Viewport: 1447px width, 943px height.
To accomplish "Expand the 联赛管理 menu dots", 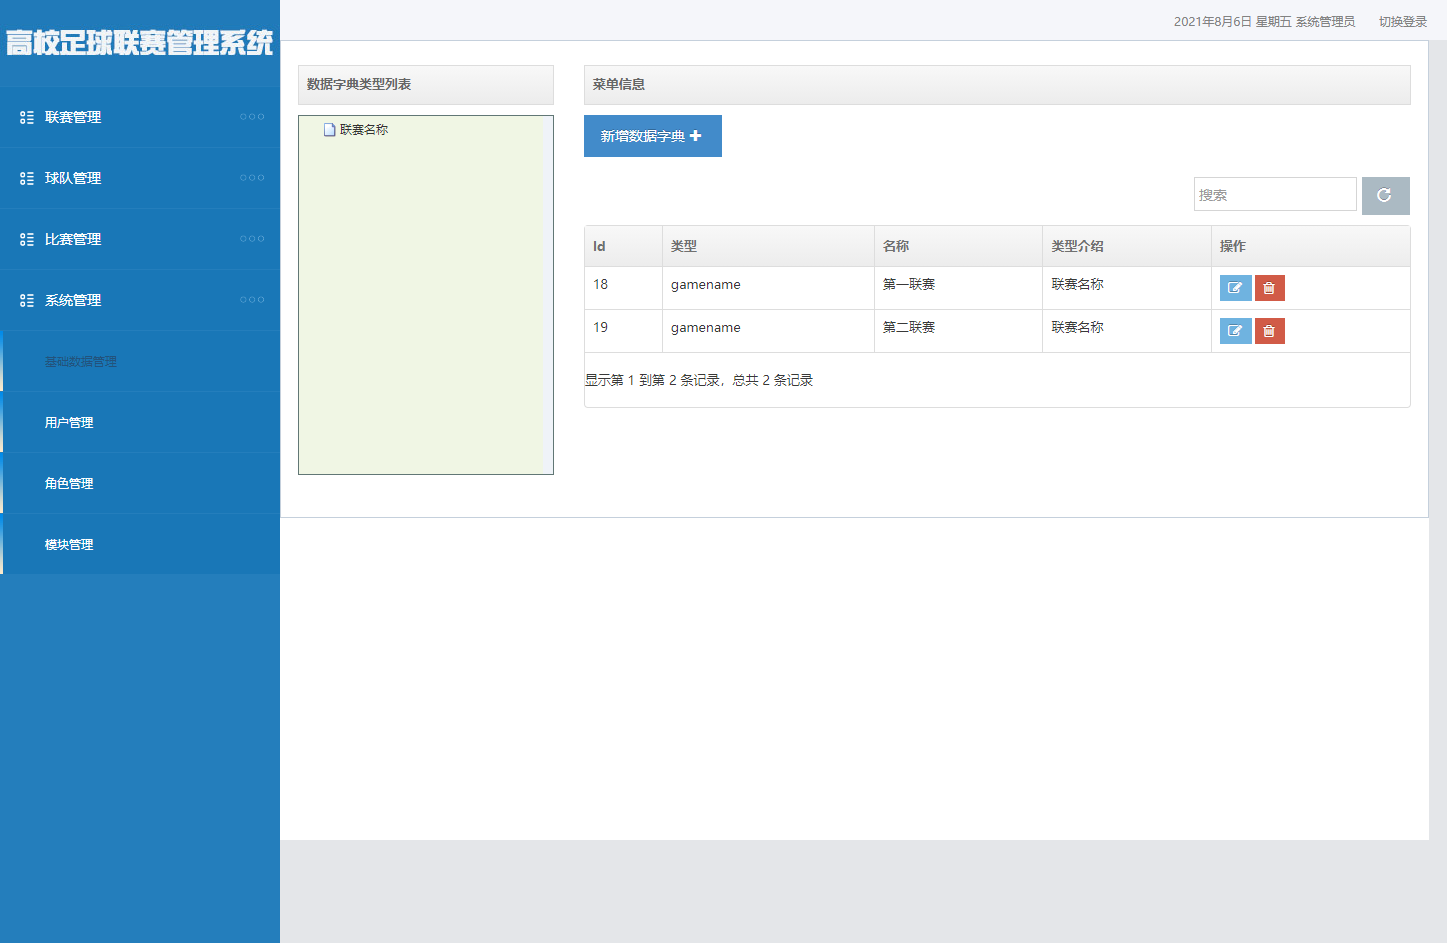I will click(252, 117).
